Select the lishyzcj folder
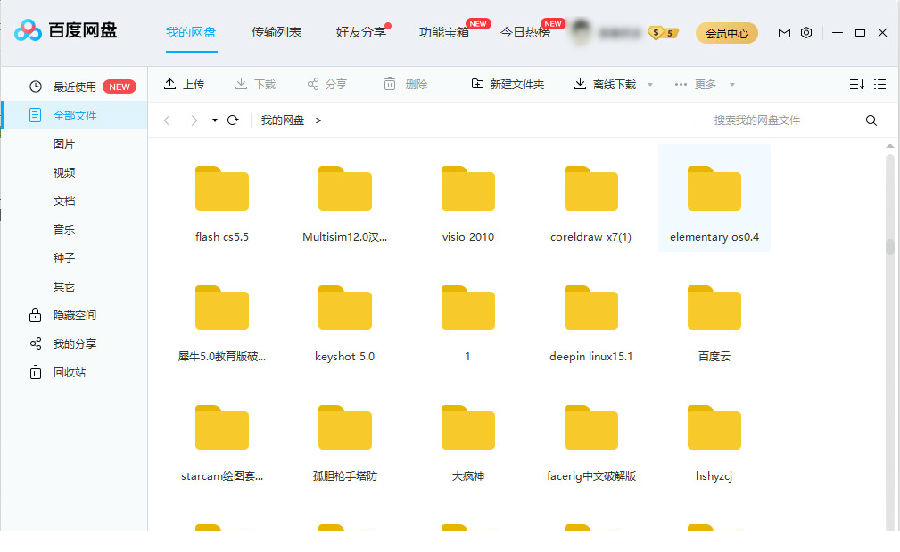 click(x=714, y=443)
